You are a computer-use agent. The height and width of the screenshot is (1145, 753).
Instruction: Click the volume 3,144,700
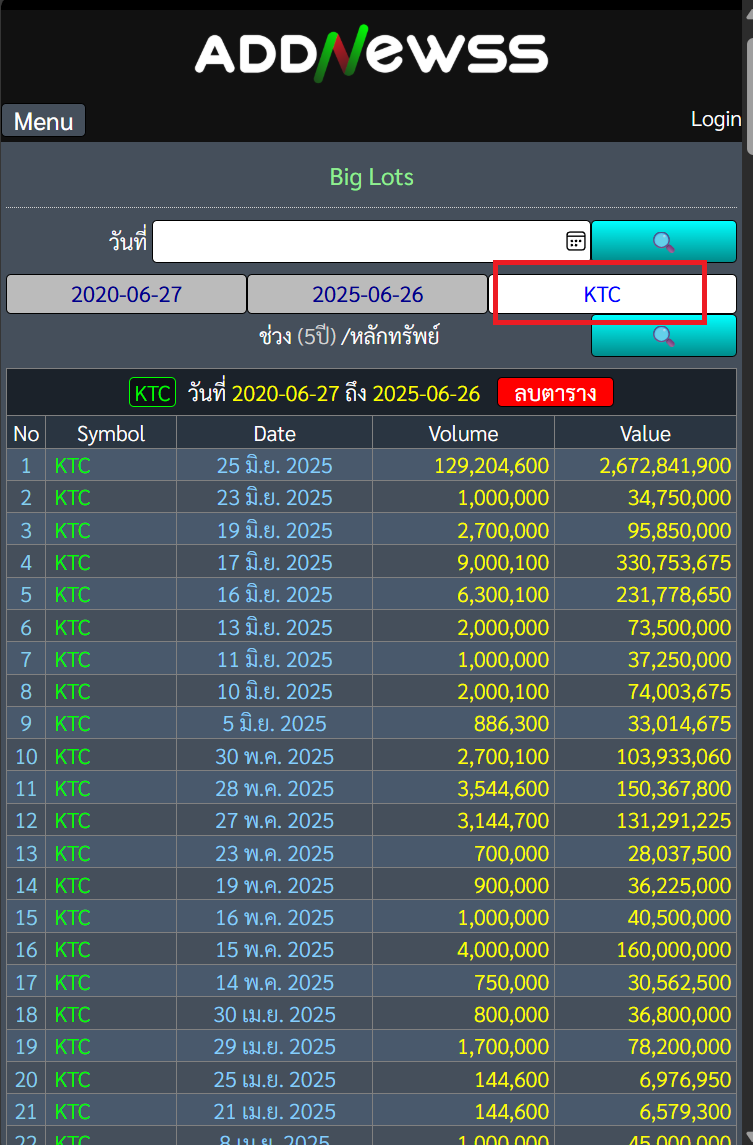[503, 821]
